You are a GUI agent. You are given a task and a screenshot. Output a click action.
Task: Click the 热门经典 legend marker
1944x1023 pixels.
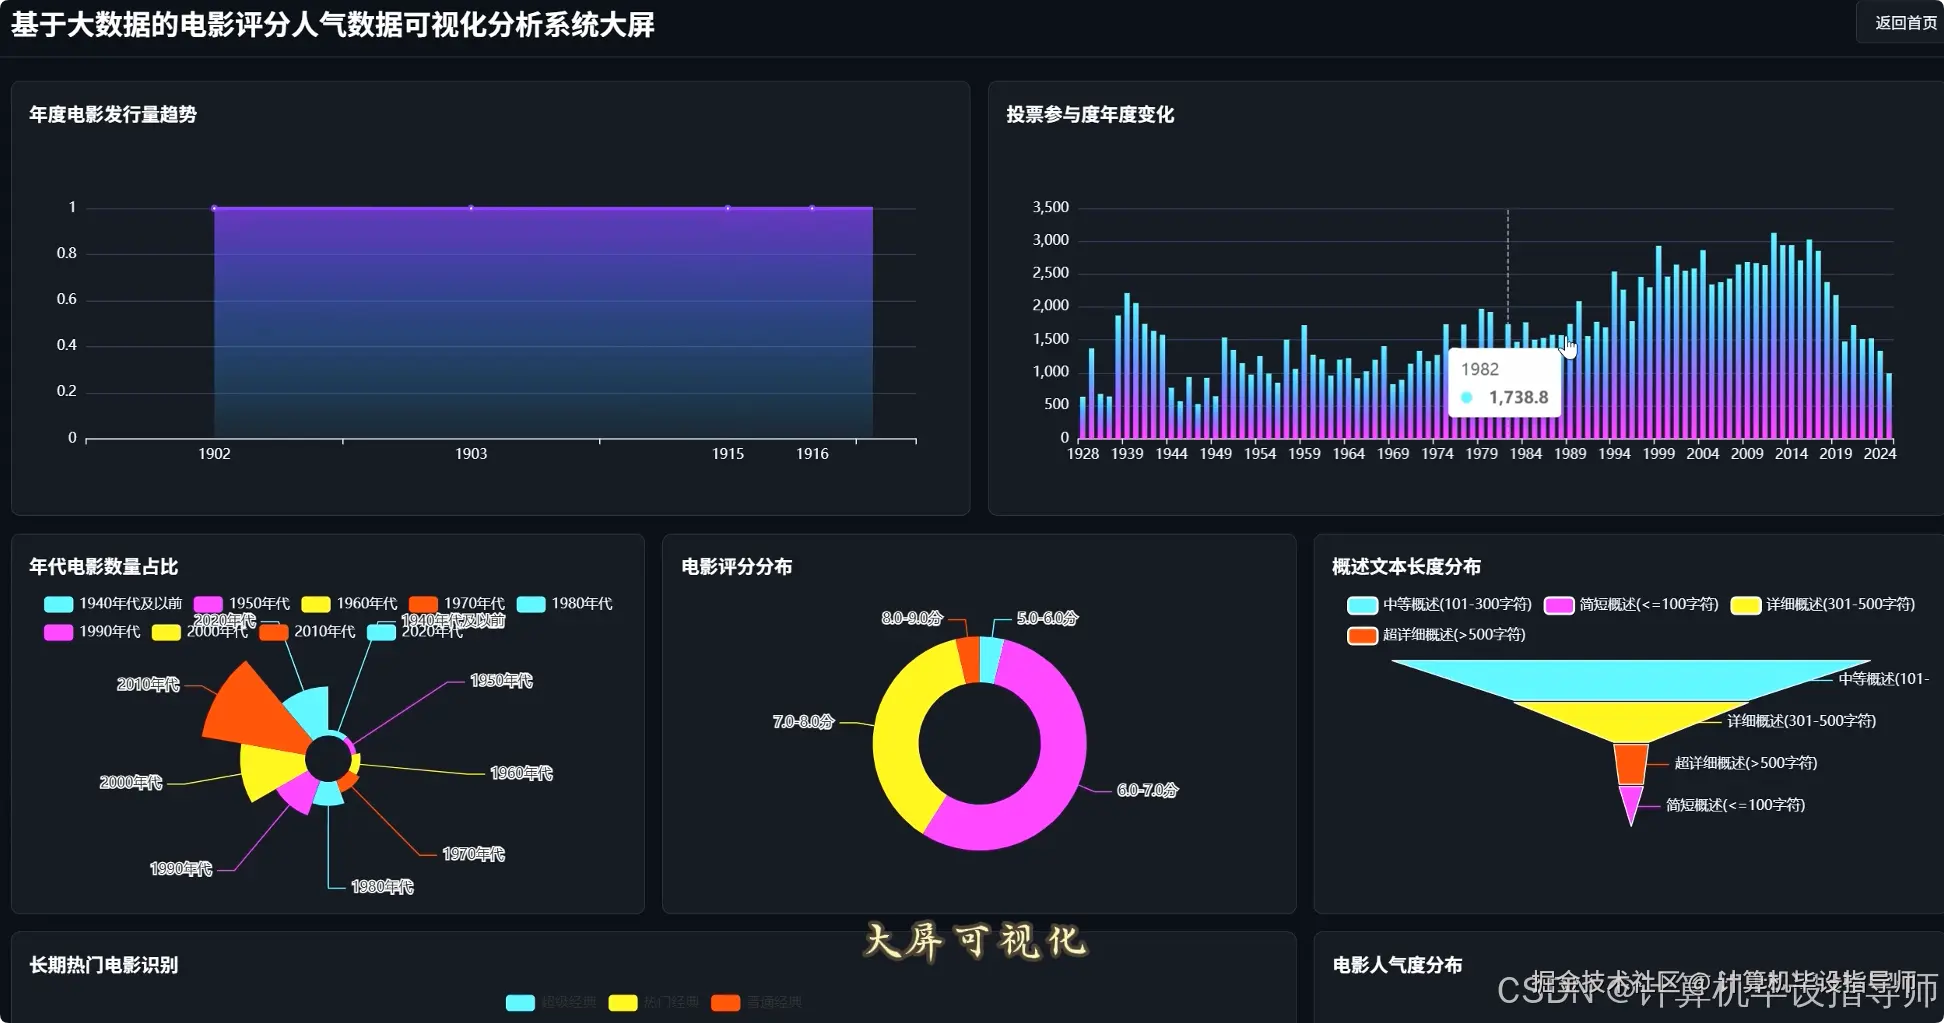[x=622, y=1003]
